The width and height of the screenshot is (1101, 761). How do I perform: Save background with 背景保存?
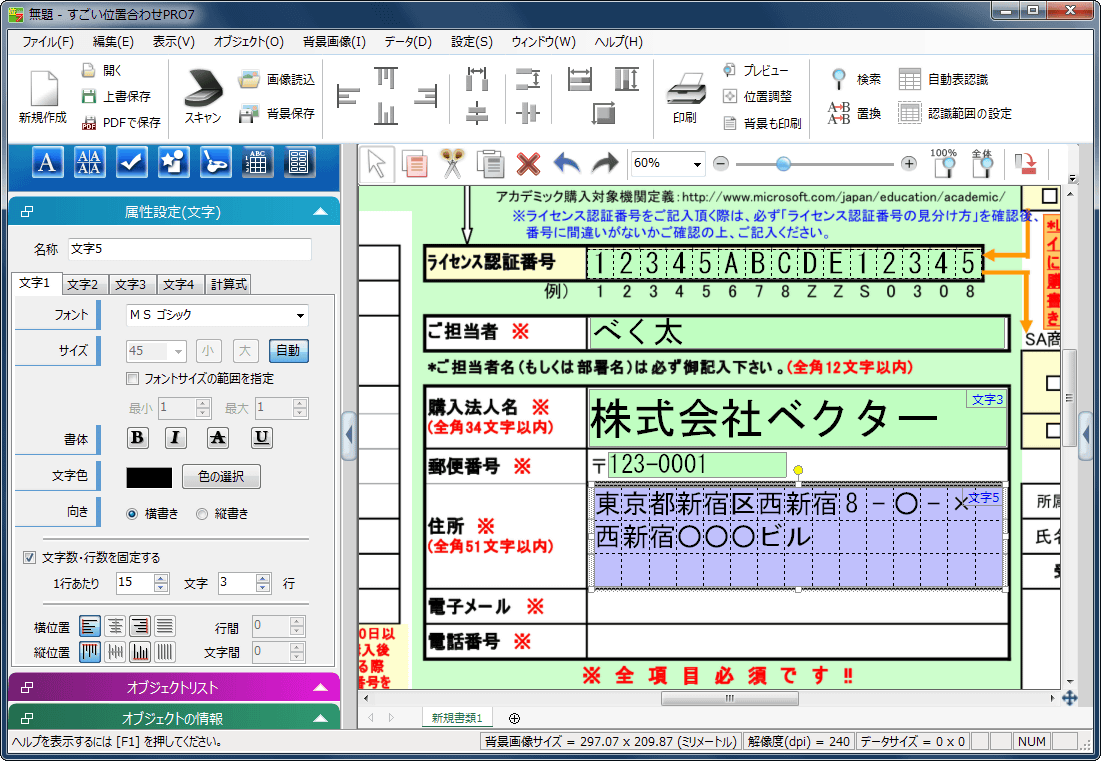pyautogui.click(x=276, y=113)
